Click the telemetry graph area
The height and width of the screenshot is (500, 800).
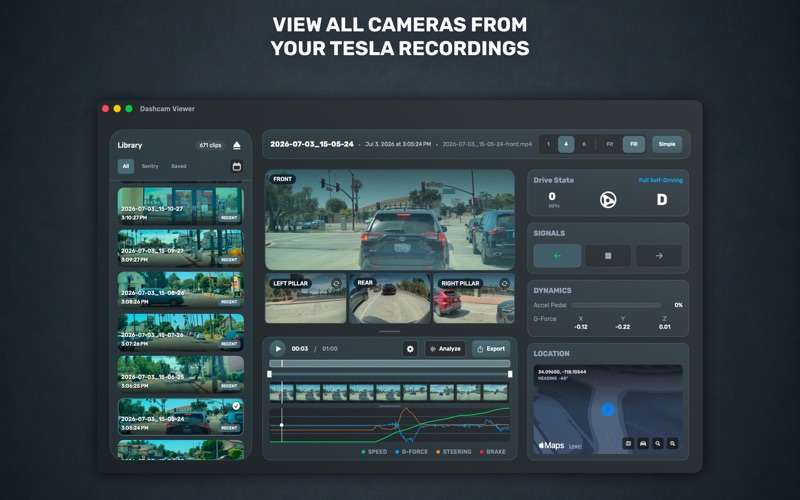[389, 425]
